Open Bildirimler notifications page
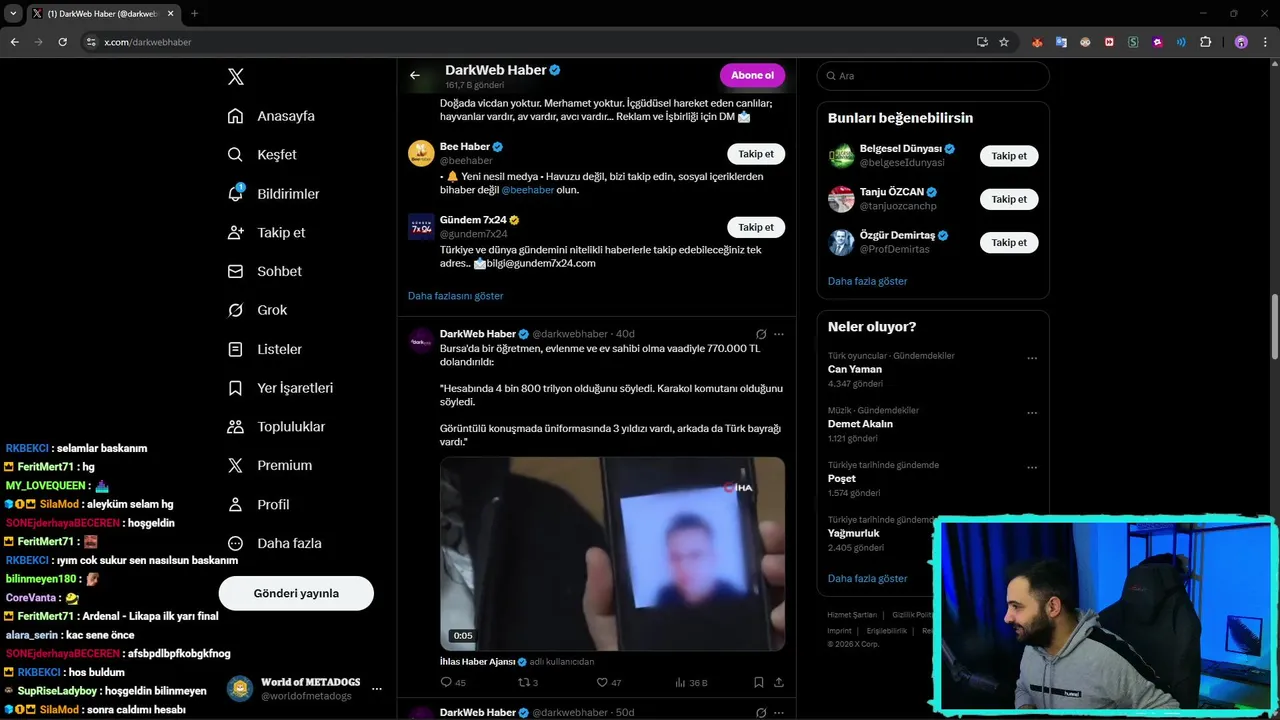This screenshot has width=1280, height=720. point(273,194)
